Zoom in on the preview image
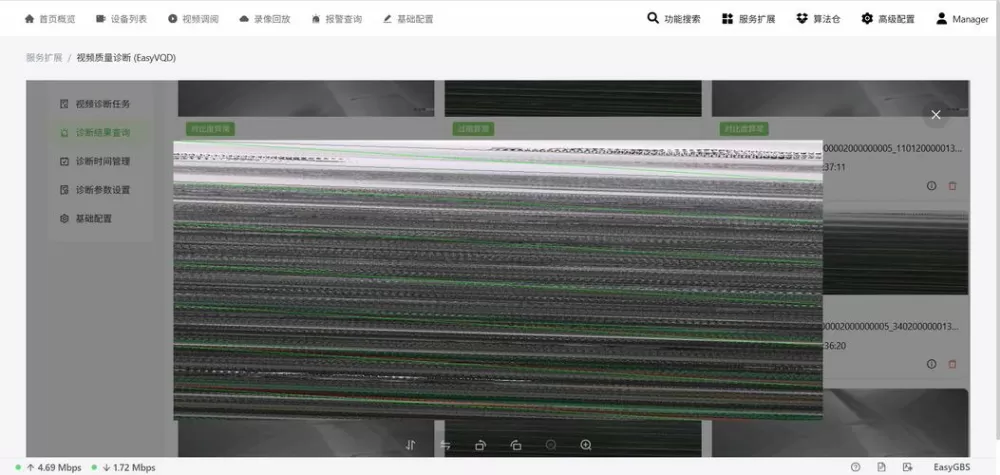 coord(585,445)
